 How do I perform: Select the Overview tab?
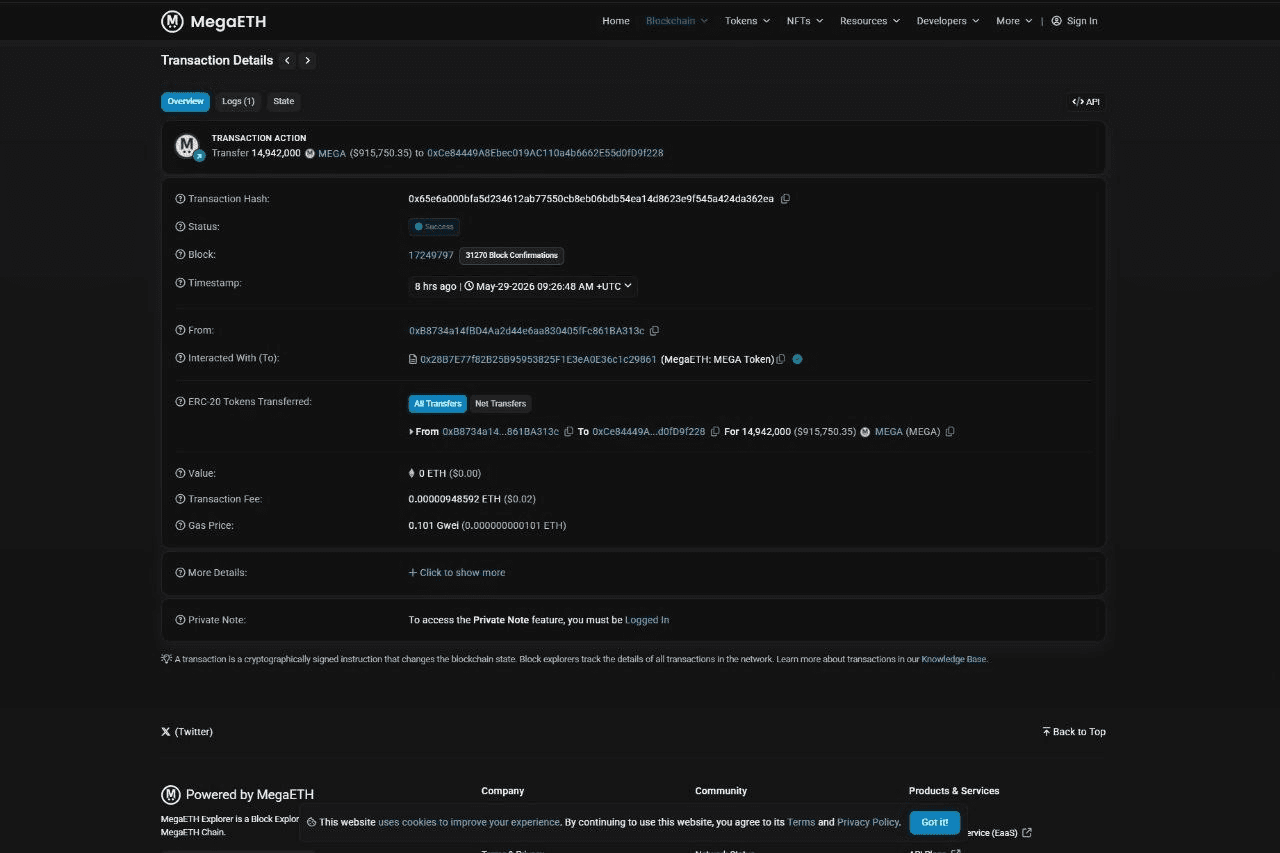185,101
